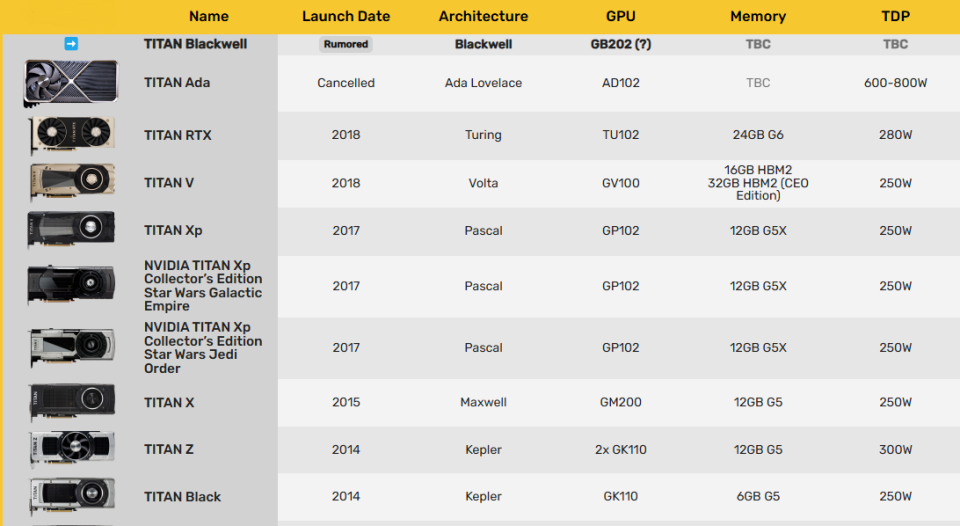Click the GM200 GPU cell
960x526 pixels.
click(621, 402)
